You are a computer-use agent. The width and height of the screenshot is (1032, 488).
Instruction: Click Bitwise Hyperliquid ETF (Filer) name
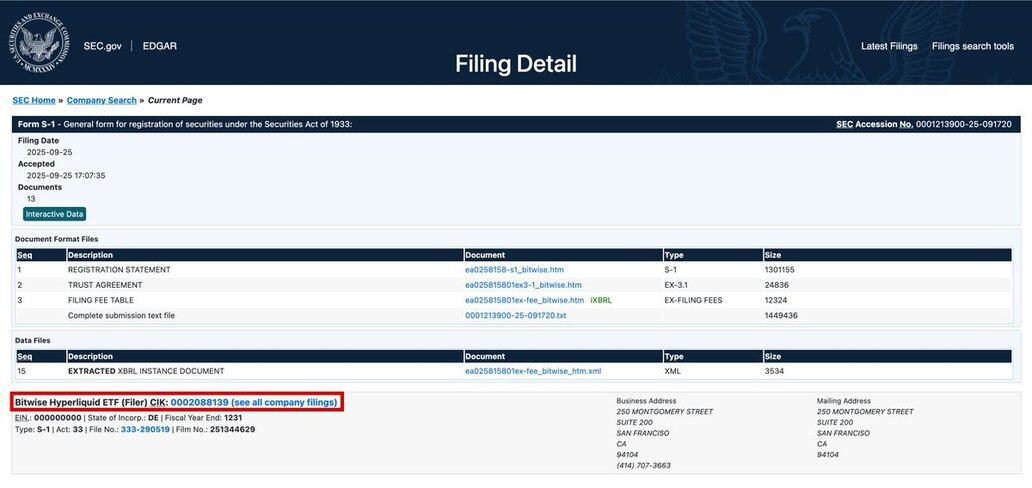tap(81, 402)
